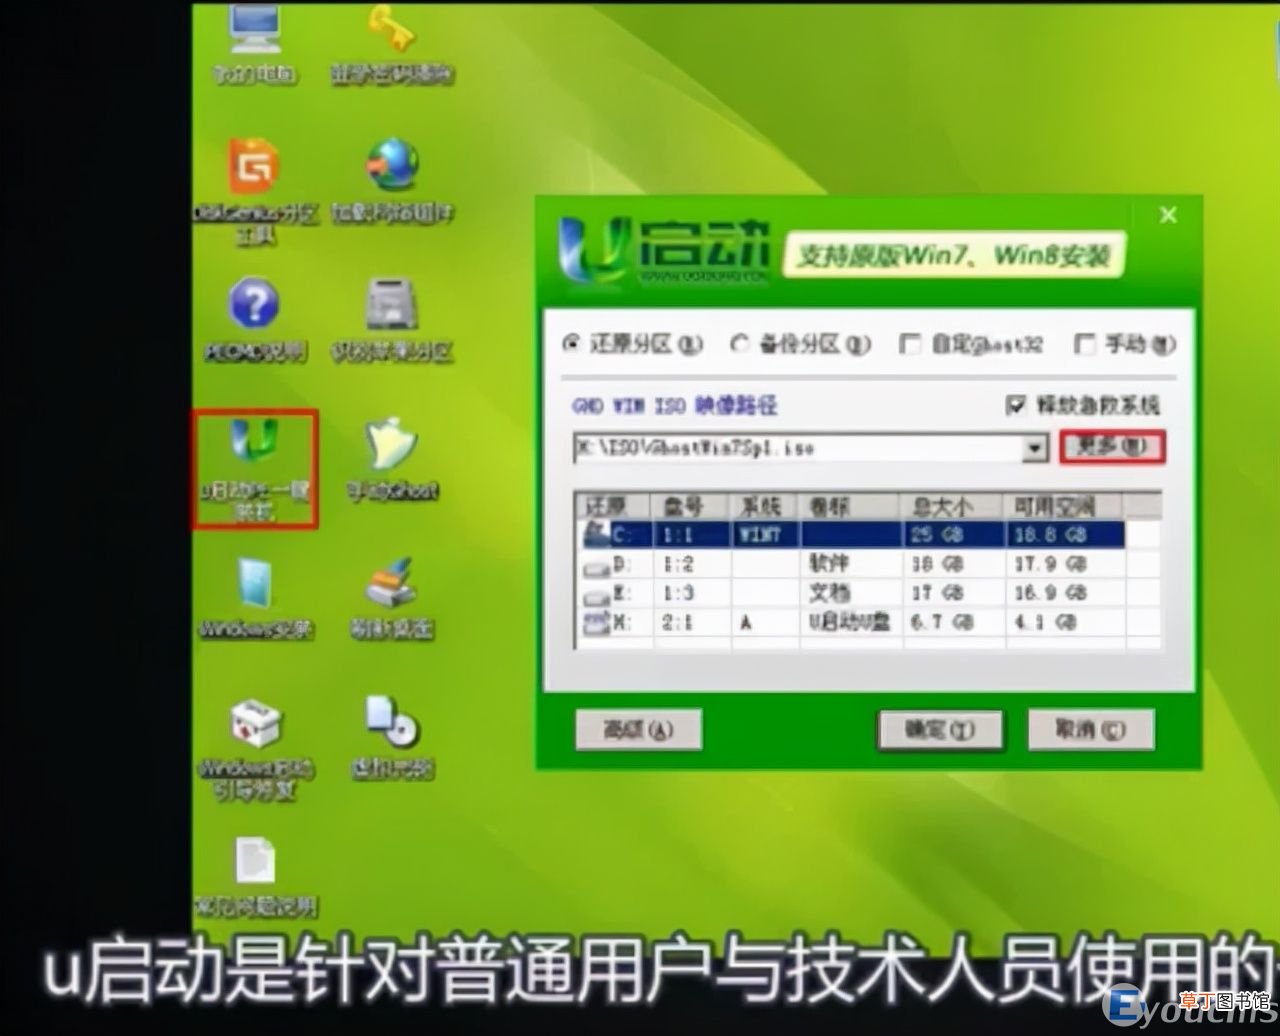
Task: Click the 取消 button
Action: click(1090, 730)
